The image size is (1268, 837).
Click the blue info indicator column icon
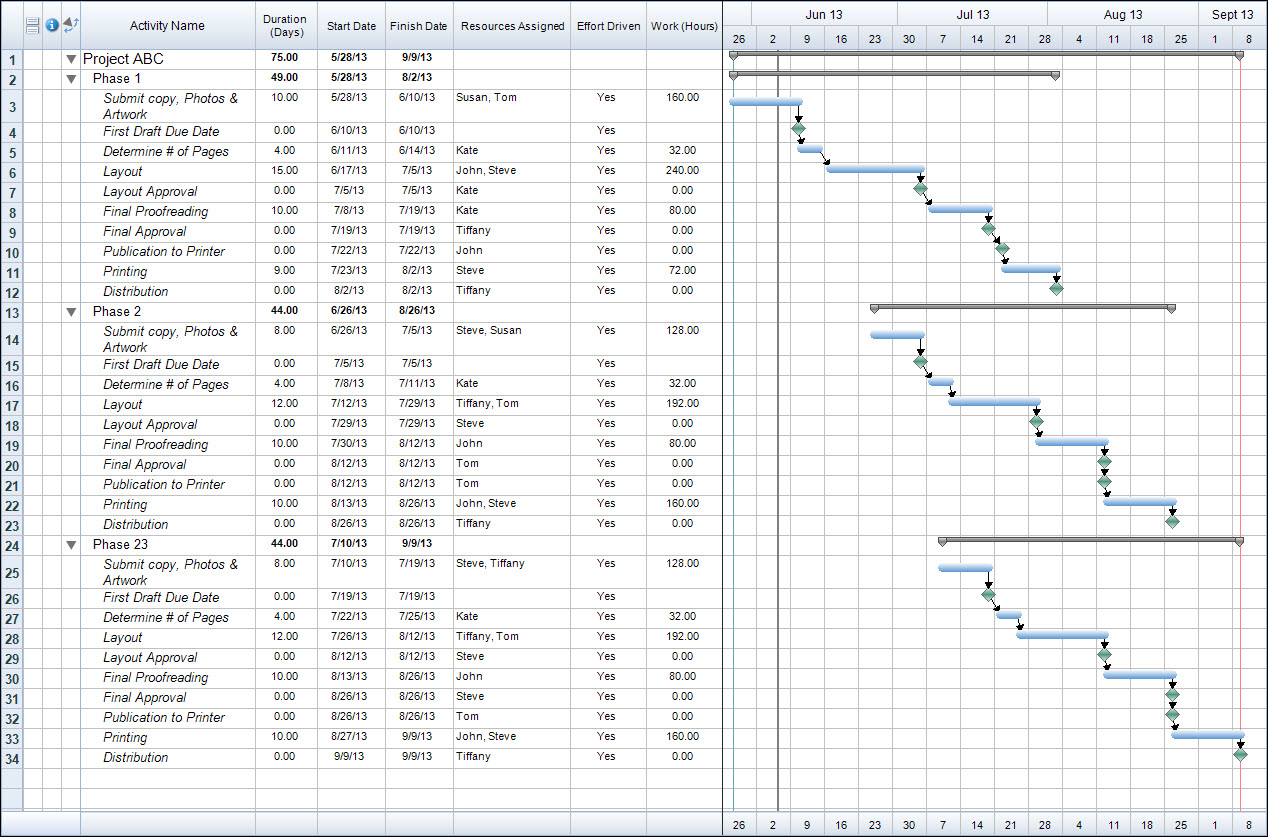click(52, 25)
